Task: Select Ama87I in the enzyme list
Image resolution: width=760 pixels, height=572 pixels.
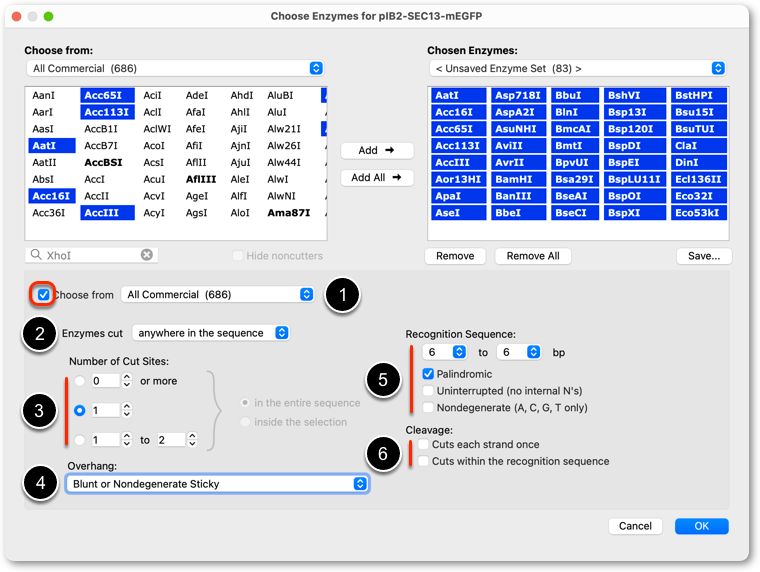Action: point(289,213)
